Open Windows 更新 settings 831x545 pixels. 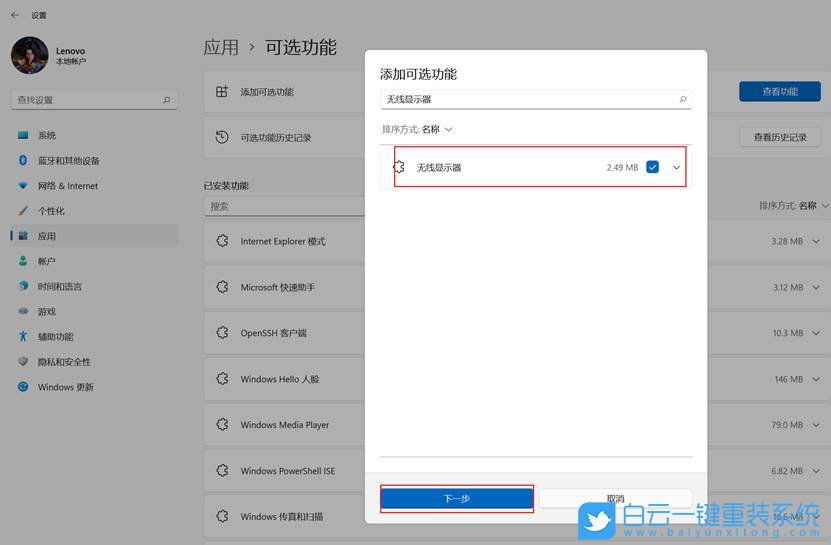[94, 387]
